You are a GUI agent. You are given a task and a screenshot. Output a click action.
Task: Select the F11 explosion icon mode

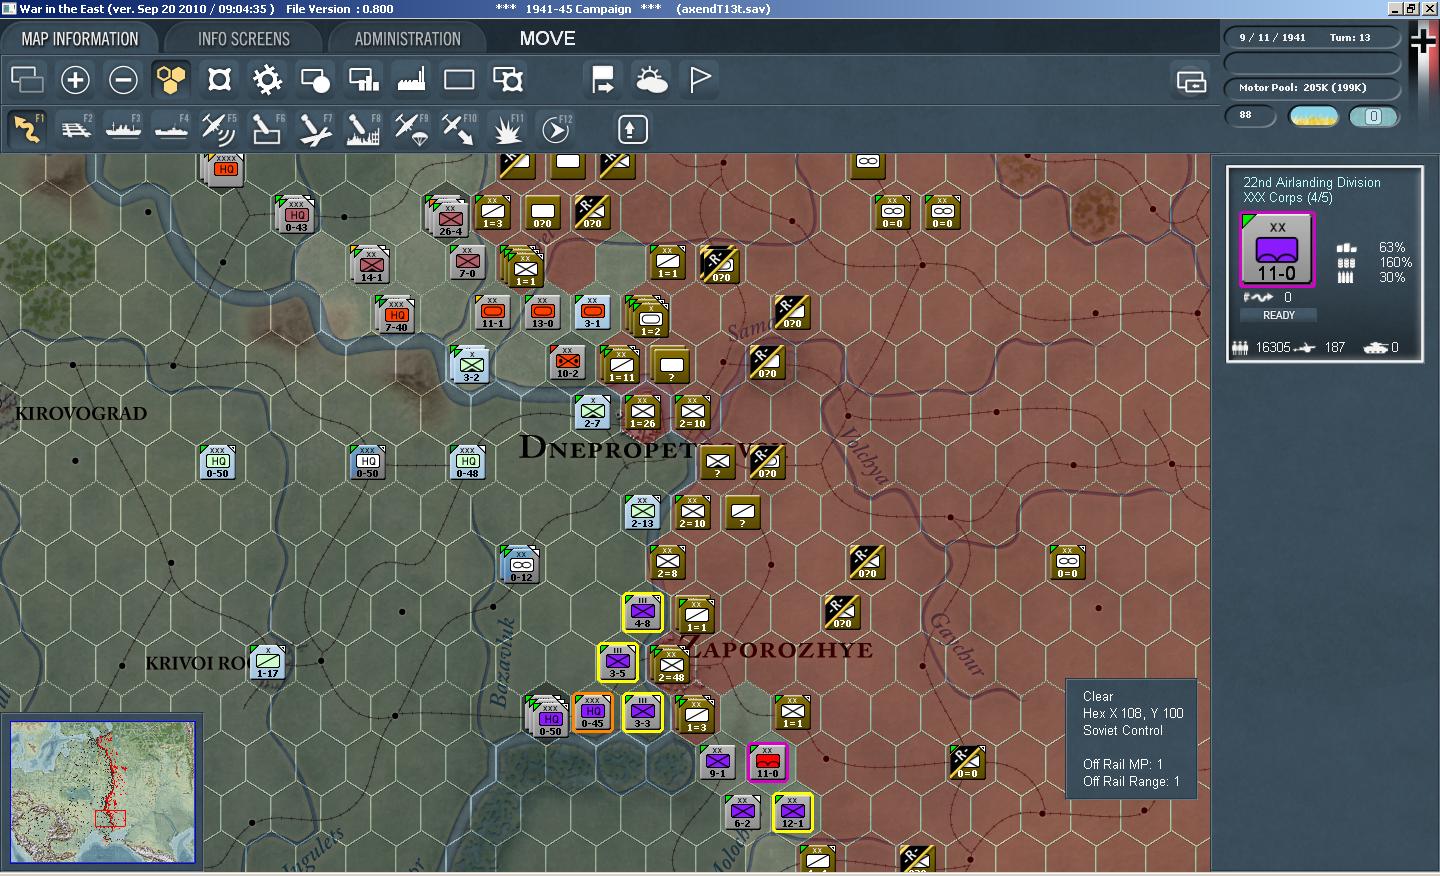[x=507, y=129]
